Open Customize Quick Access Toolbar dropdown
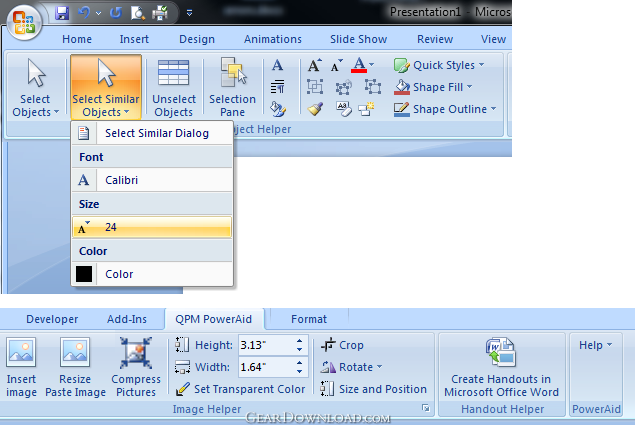Image resolution: width=636 pixels, height=426 pixels. click(189, 13)
